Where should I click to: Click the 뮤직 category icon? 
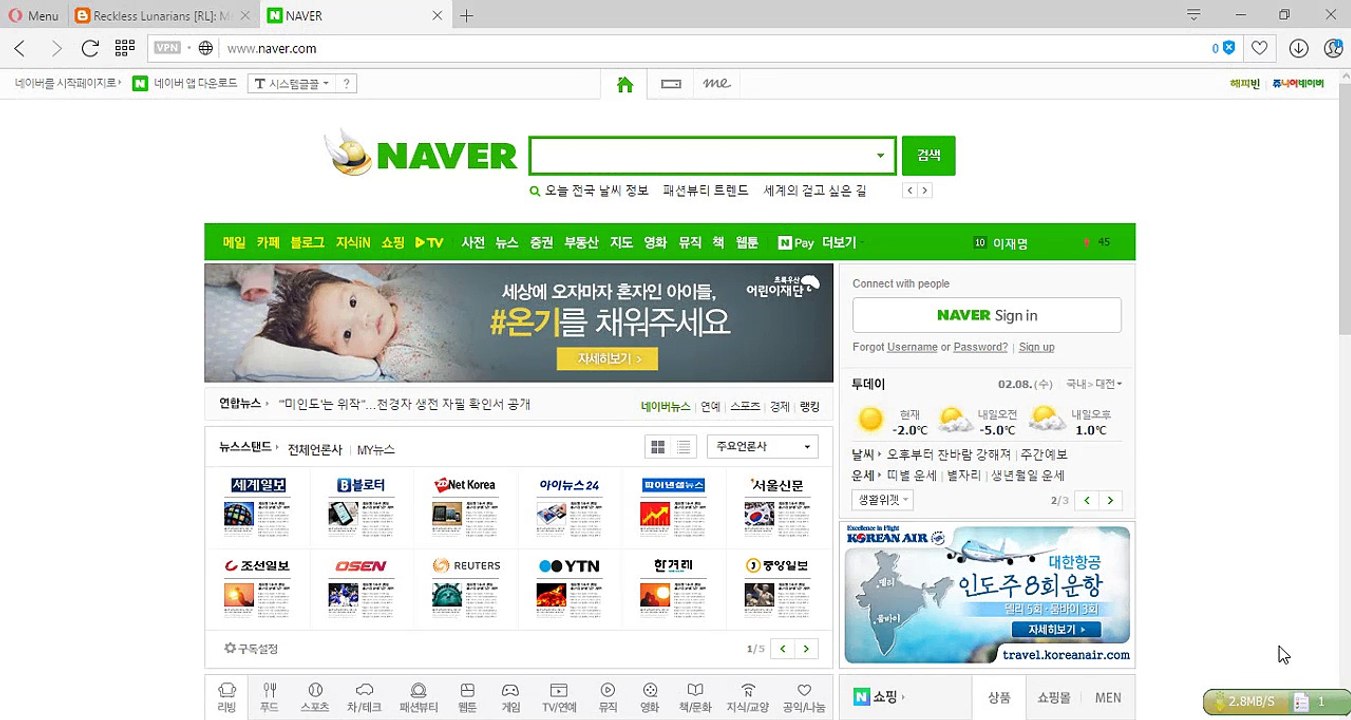(608, 697)
